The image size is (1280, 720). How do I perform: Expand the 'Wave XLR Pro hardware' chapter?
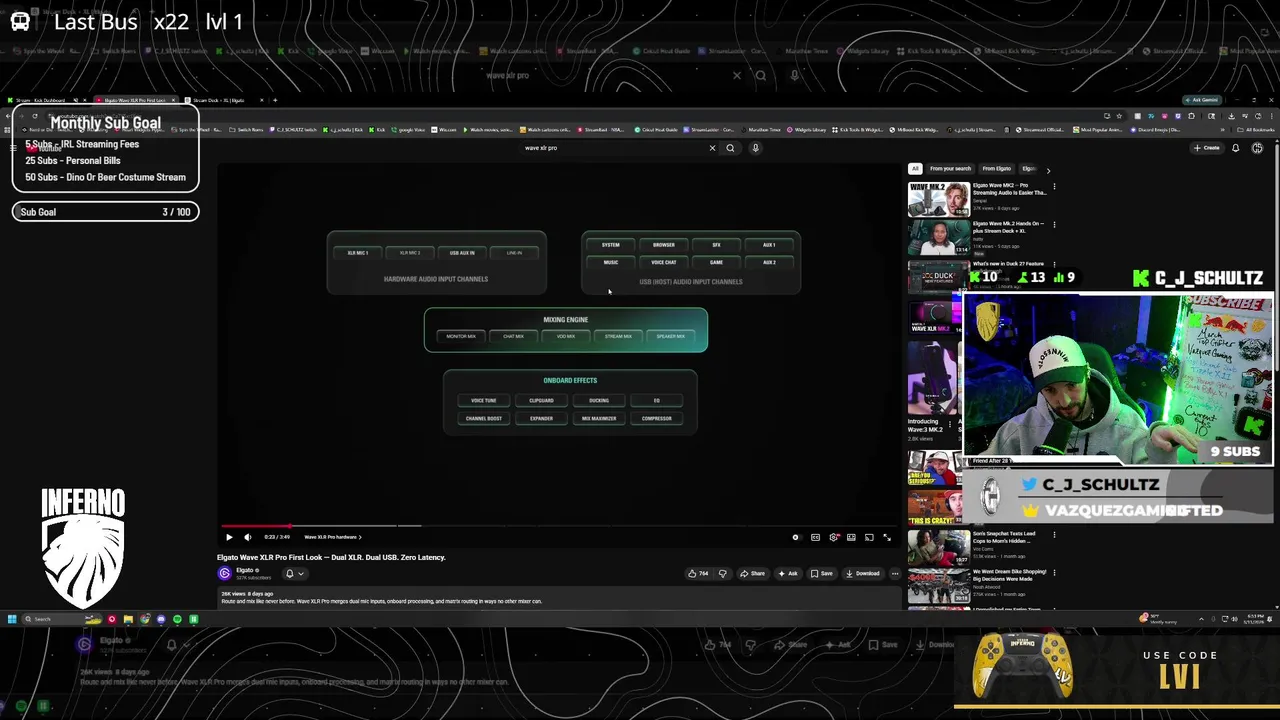(x=333, y=537)
